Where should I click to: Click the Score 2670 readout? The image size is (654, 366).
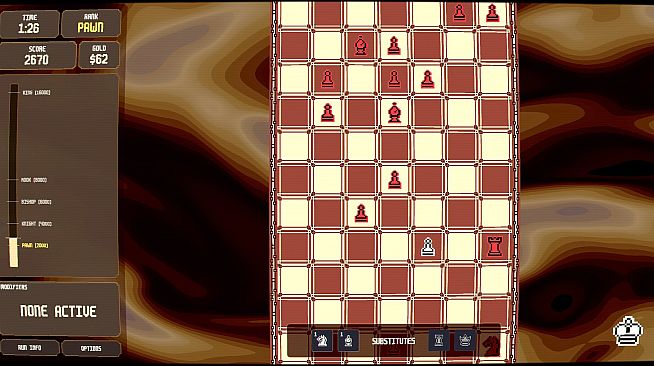(38, 55)
